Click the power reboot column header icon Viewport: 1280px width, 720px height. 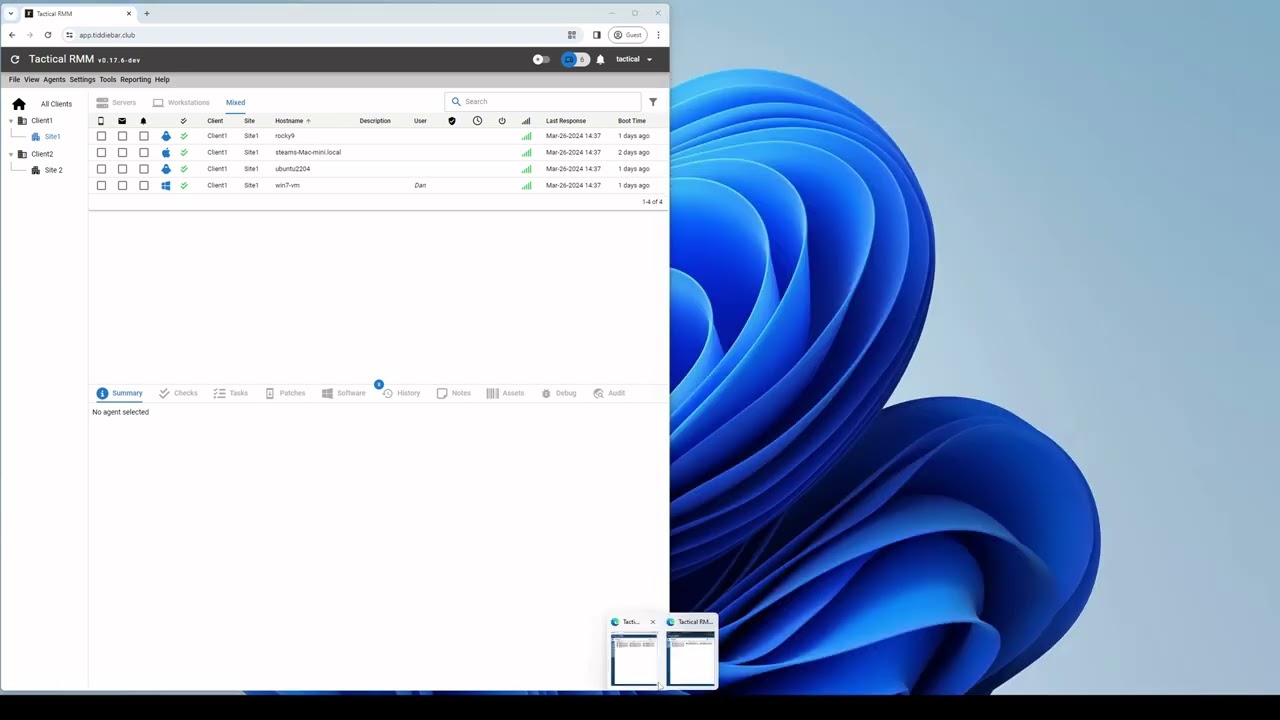coord(502,121)
